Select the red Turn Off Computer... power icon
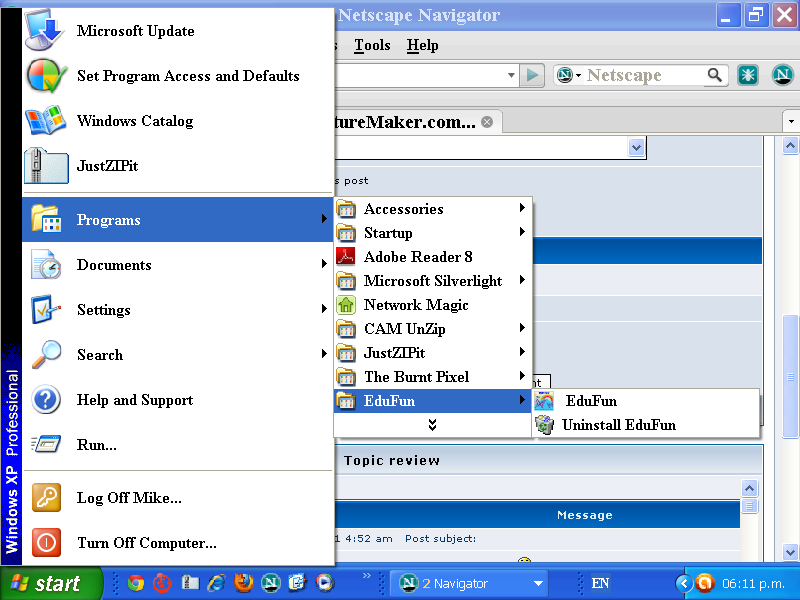The width and height of the screenshot is (800, 600). coord(46,542)
